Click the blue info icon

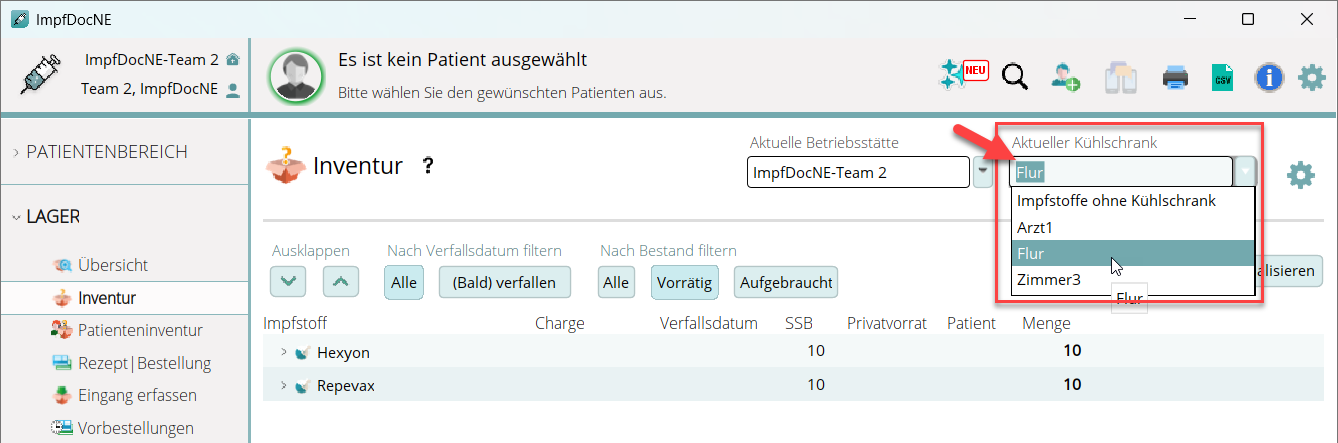pyautogui.click(x=1269, y=77)
